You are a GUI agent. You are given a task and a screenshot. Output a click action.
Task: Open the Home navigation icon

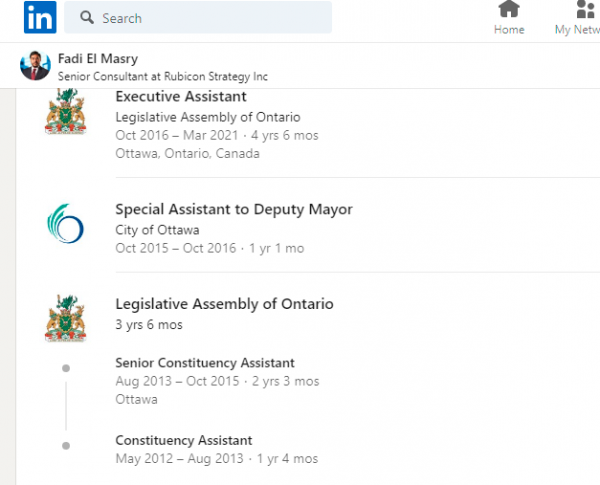coord(509,9)
